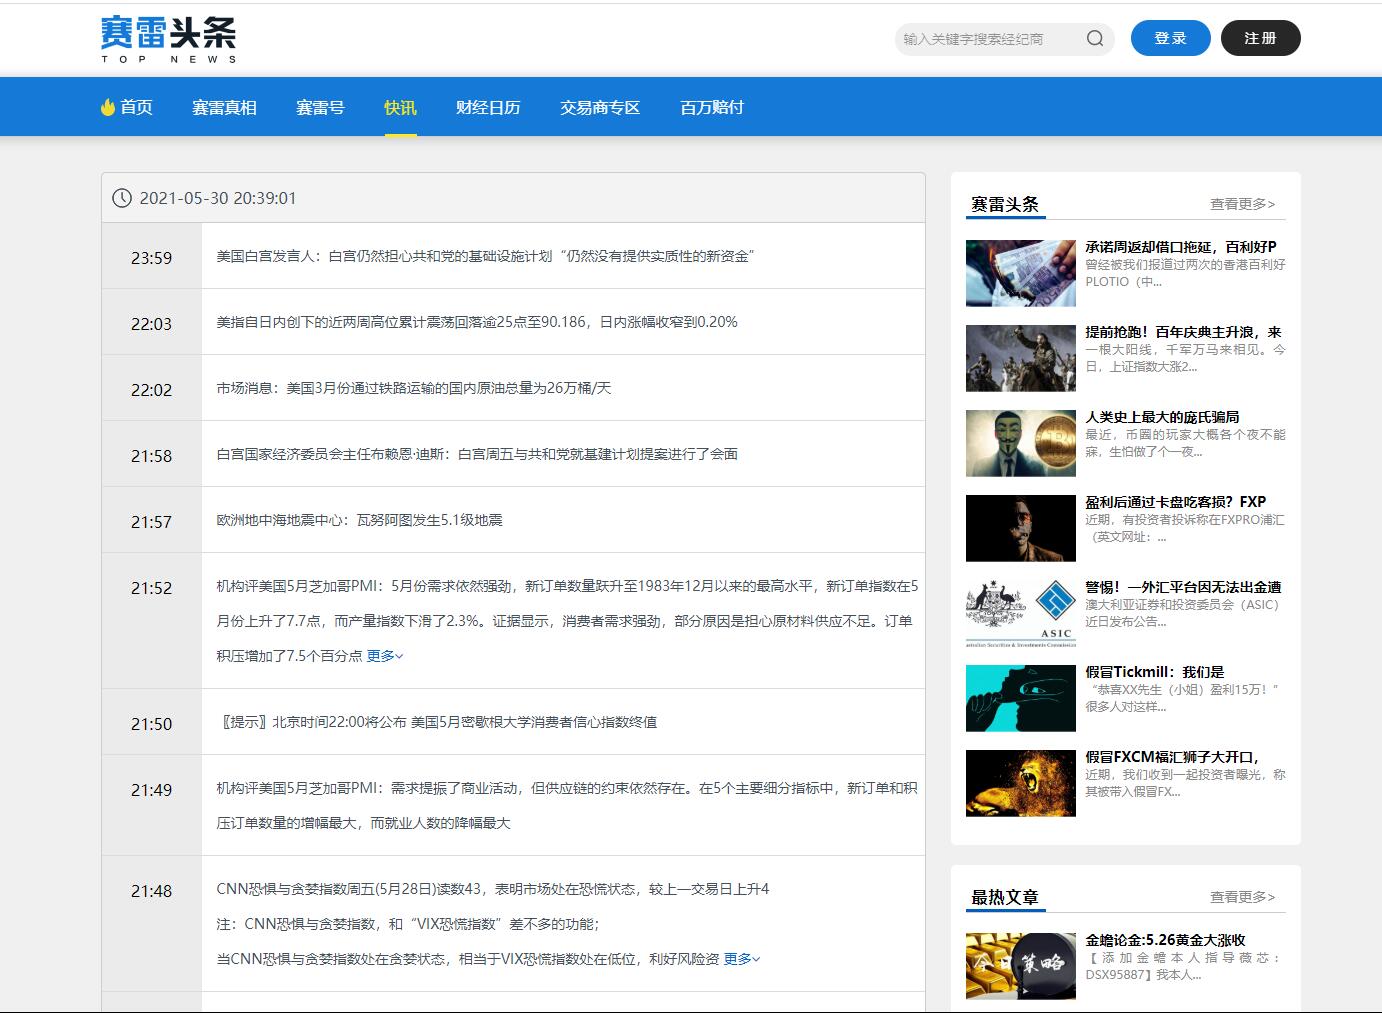This screenshot has width=1382, height=1013.
Task: Click the 登录 button
Action: [x=1170, y=38]
